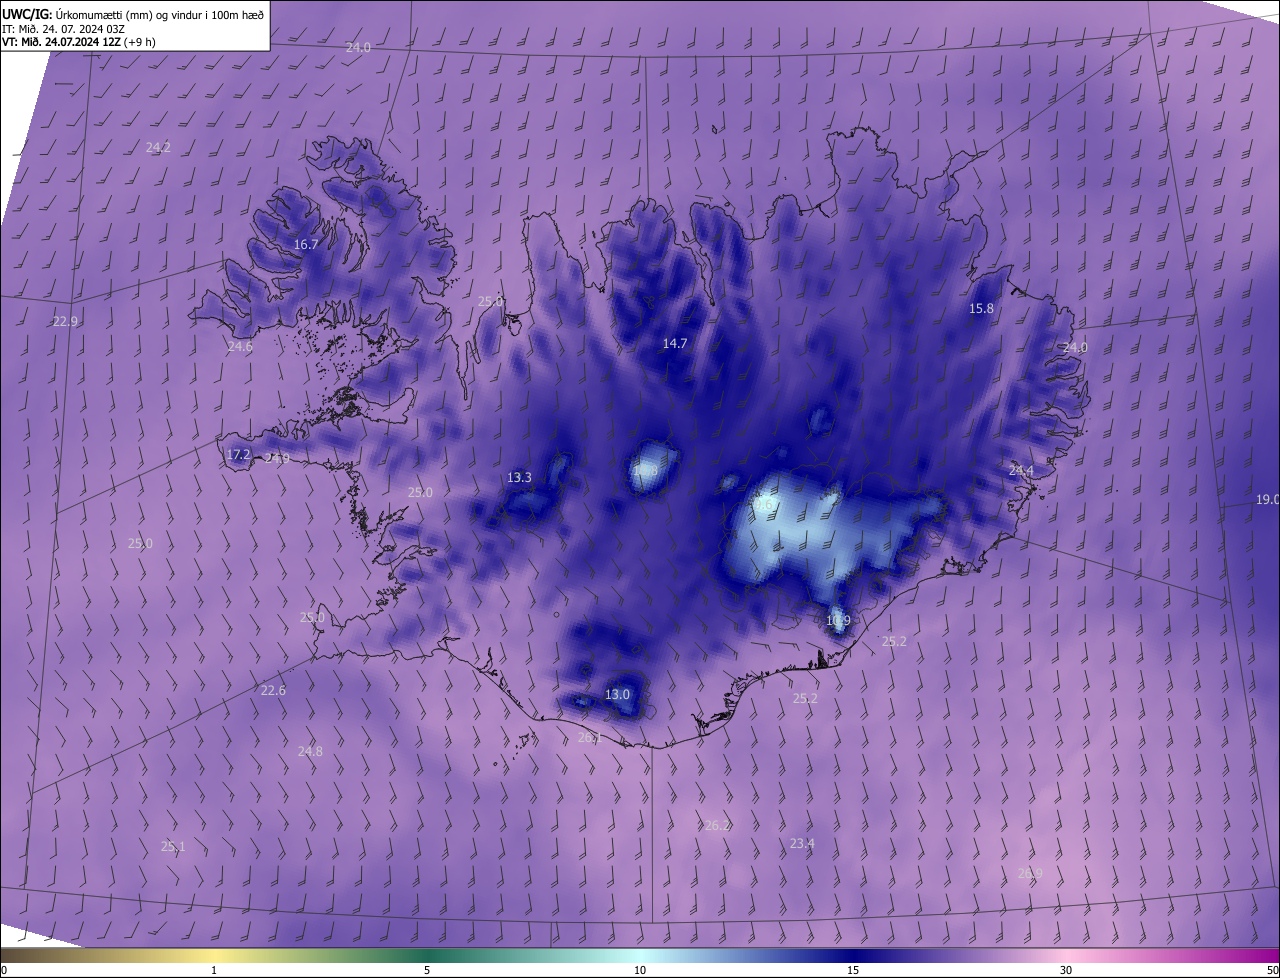1280x978 pixels.
Task: Click the 10.9 value label
Action: pyautogui.click(x=839, y=620)
